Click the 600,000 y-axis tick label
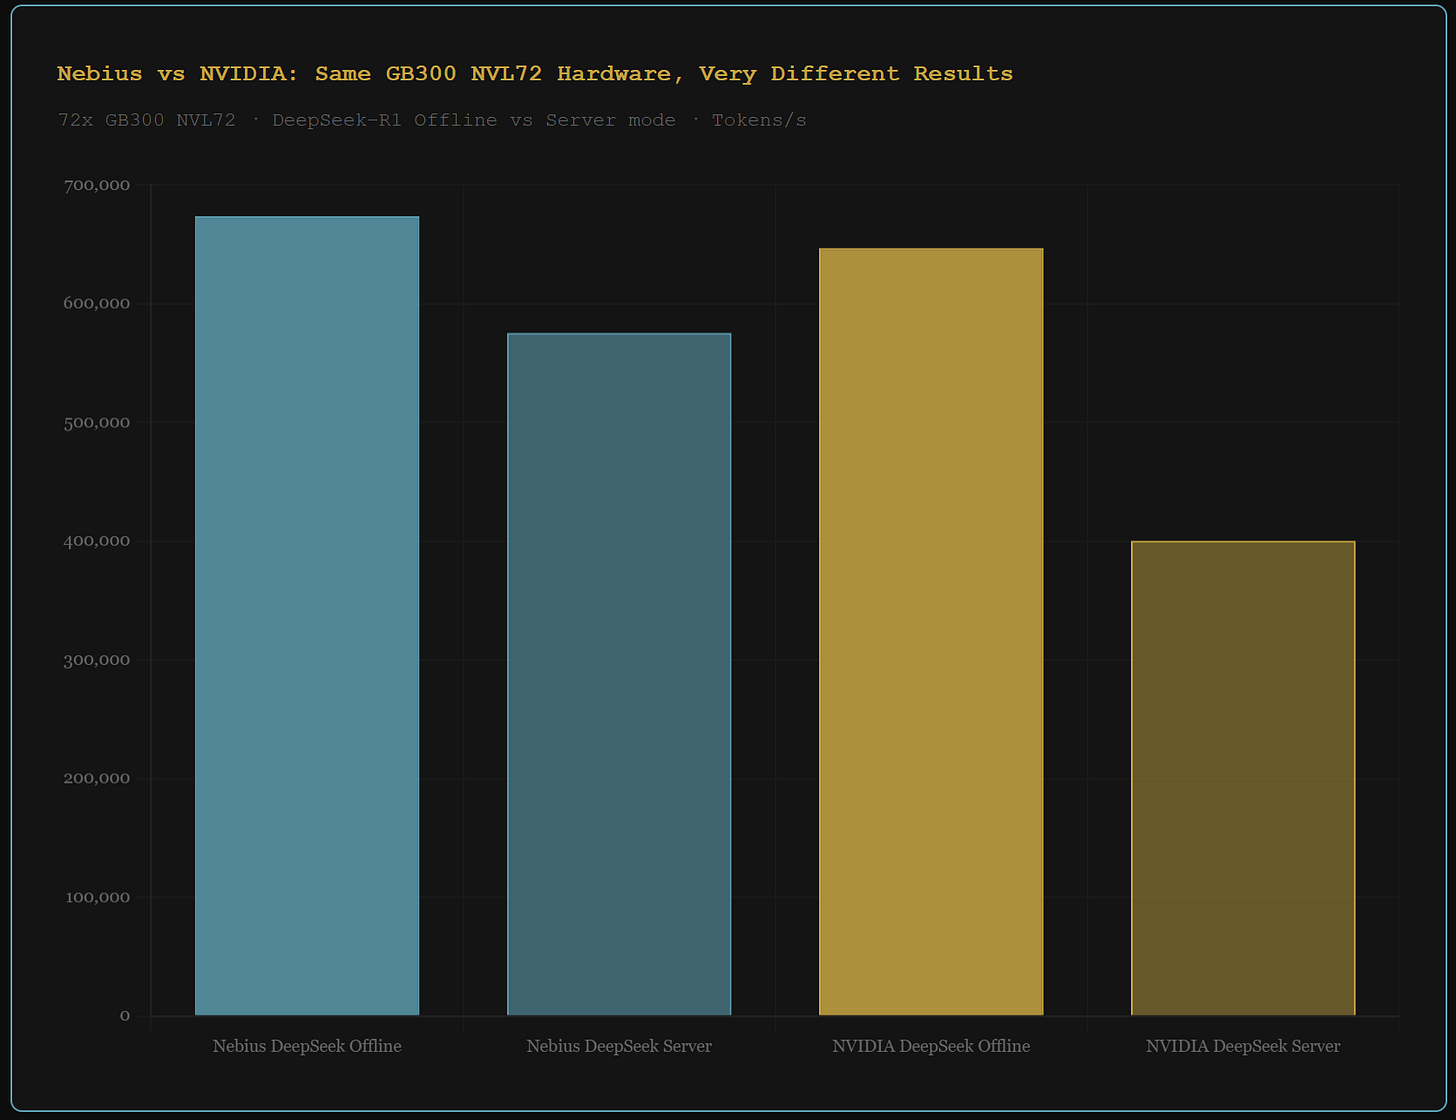Screen dimensions: 1456x1120 click(x=97, y=304)
